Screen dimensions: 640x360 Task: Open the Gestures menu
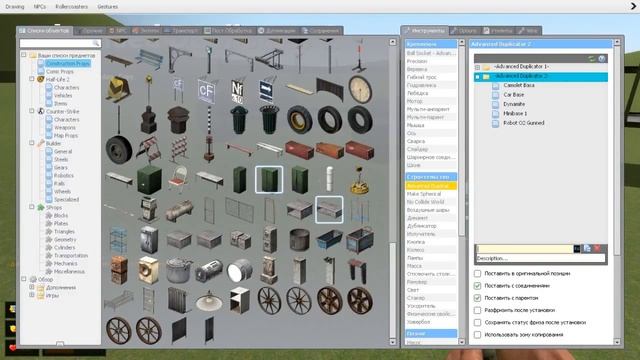click(108, 7)
